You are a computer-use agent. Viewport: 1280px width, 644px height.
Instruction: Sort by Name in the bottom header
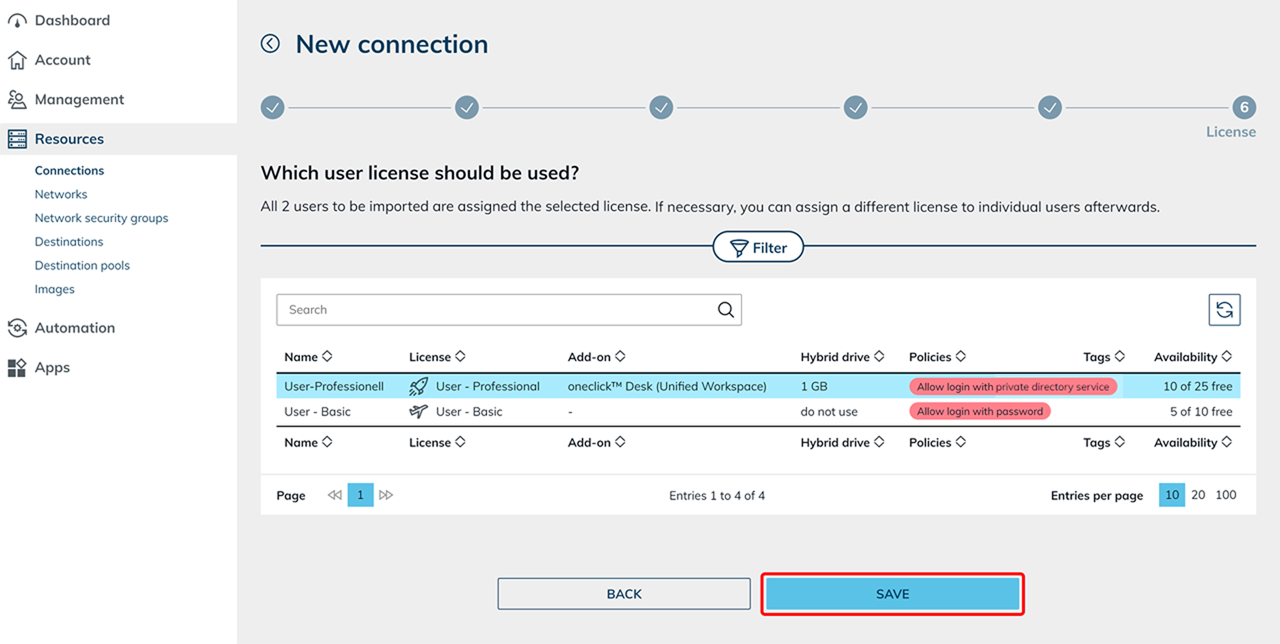click(308, 443)
